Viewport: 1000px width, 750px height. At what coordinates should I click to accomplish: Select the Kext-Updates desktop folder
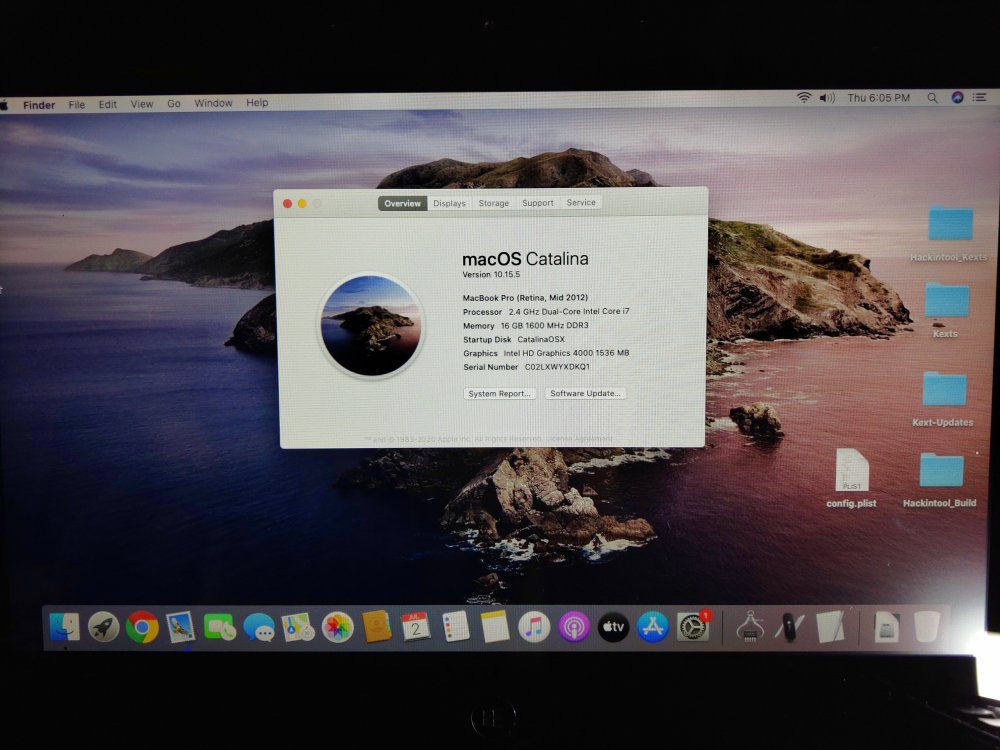943,399
